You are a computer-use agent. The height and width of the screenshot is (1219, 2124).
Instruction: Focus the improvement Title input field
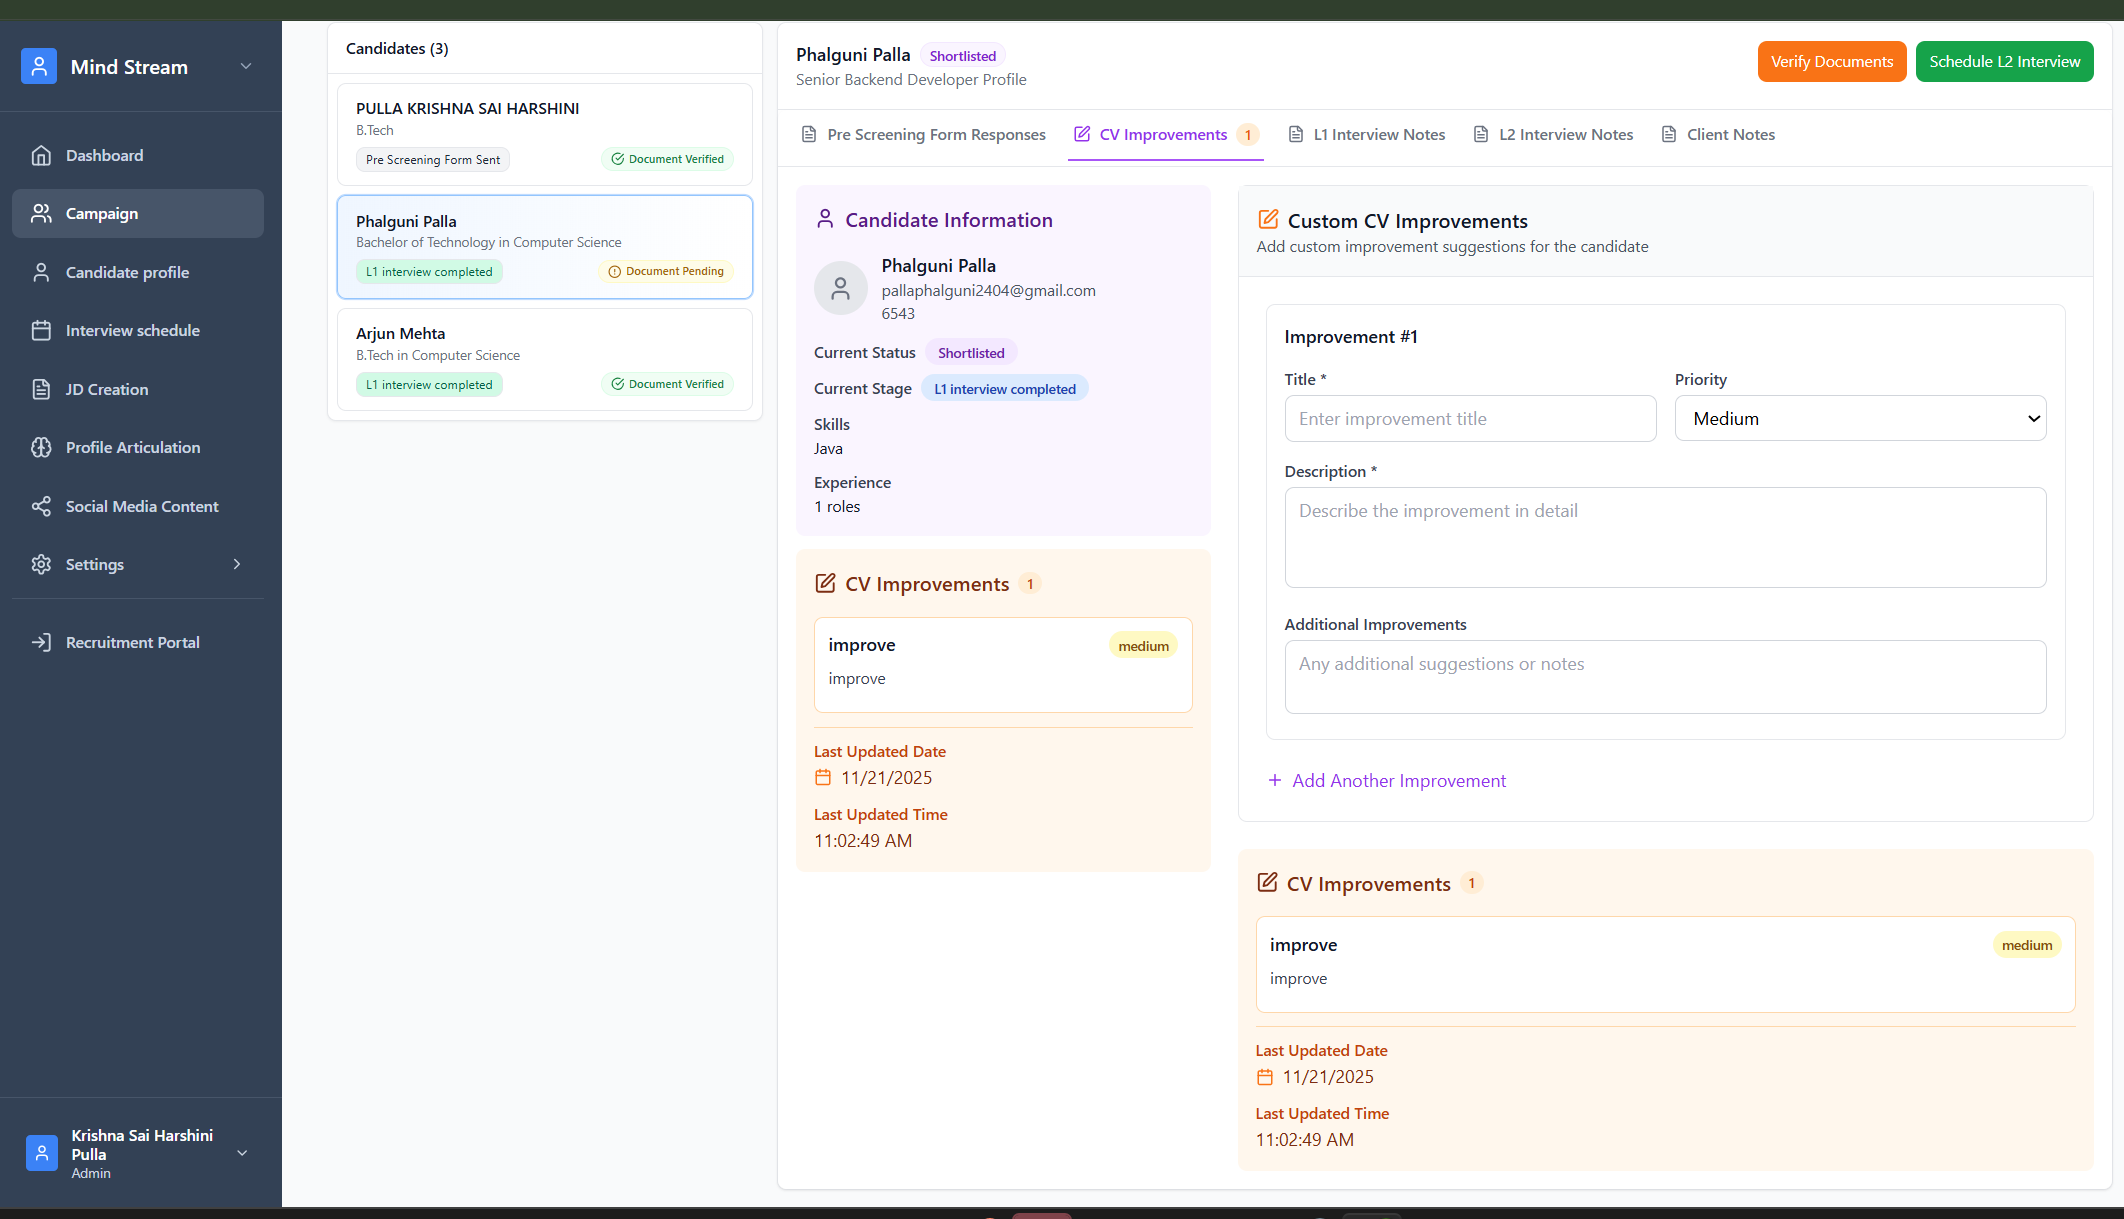(1470, 419)
